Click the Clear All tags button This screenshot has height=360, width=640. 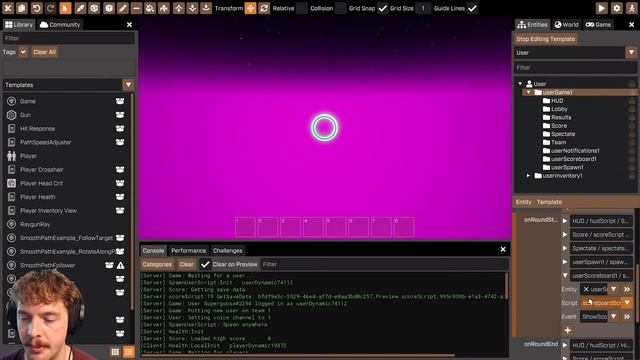pyautogui.click(x=44, y=52)
